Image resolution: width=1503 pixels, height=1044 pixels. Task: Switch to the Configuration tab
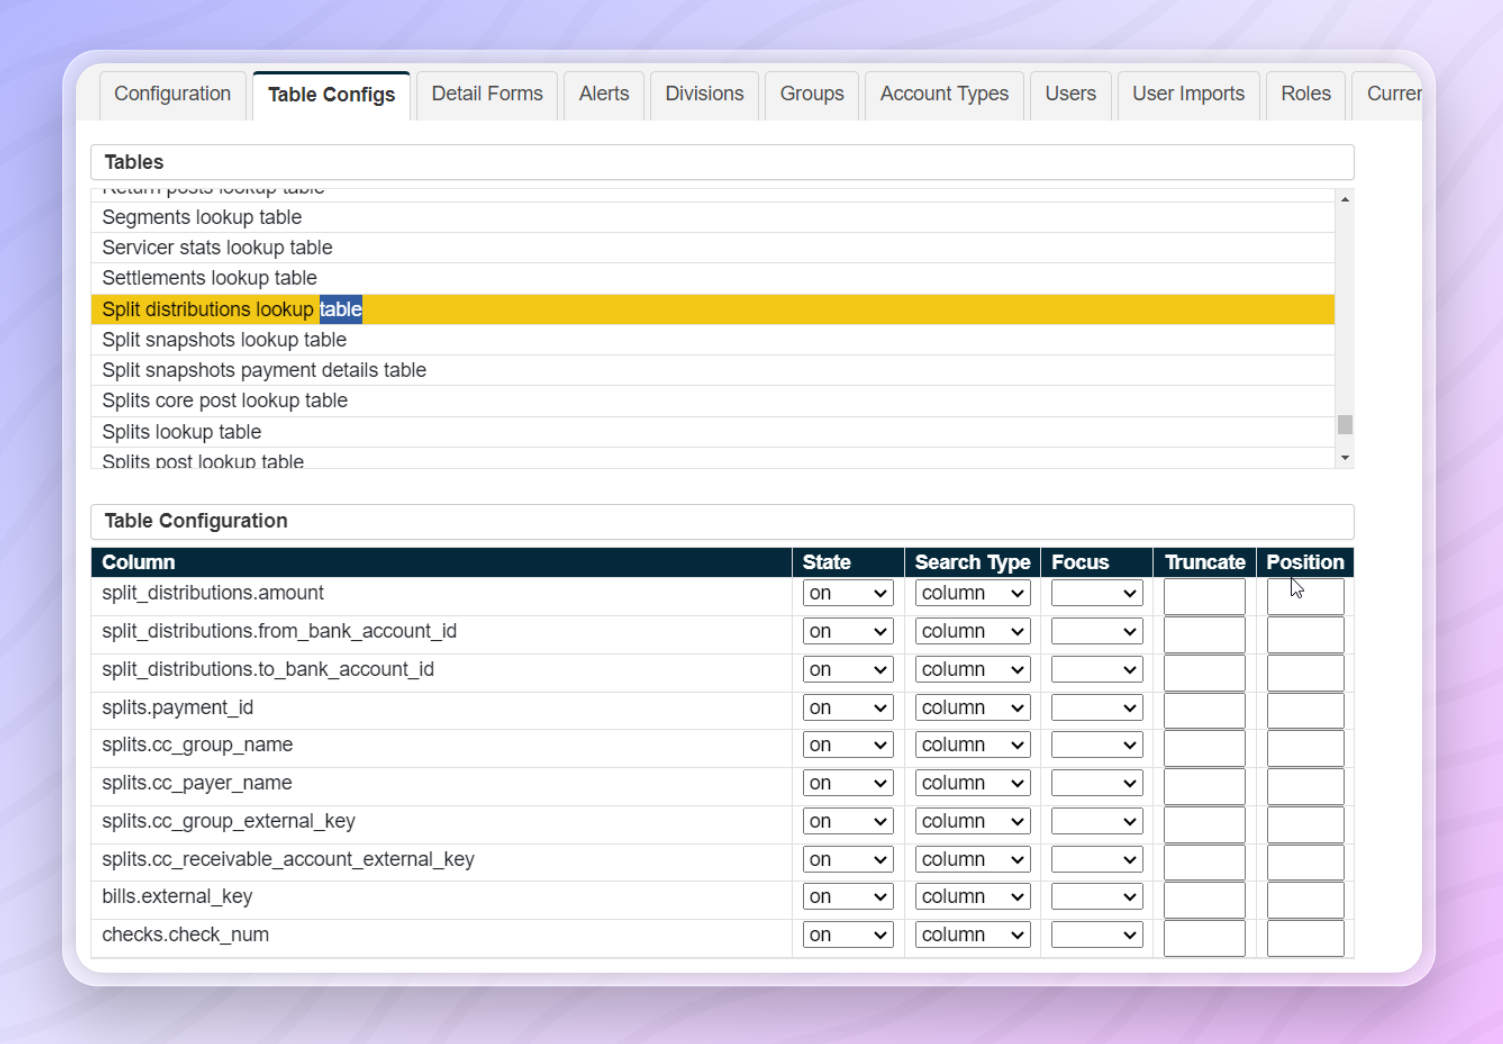pyautogui.click(x=172, y=94)
